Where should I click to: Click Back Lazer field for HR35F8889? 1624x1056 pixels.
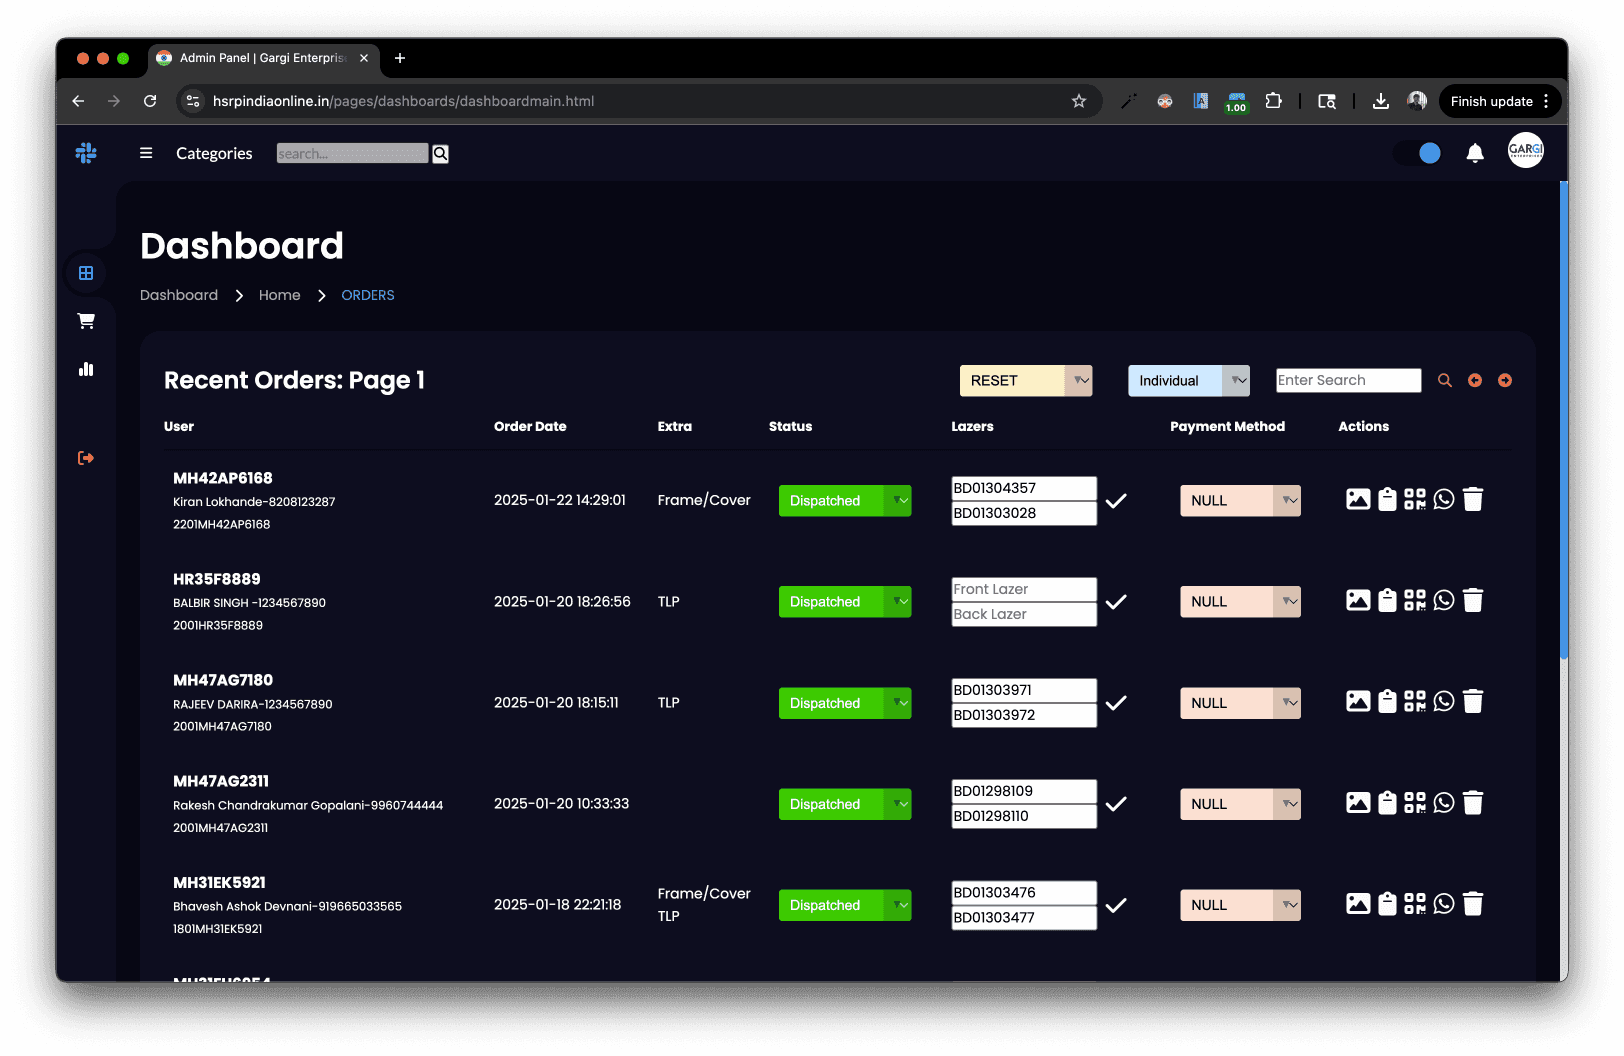tap(1024, 614)
